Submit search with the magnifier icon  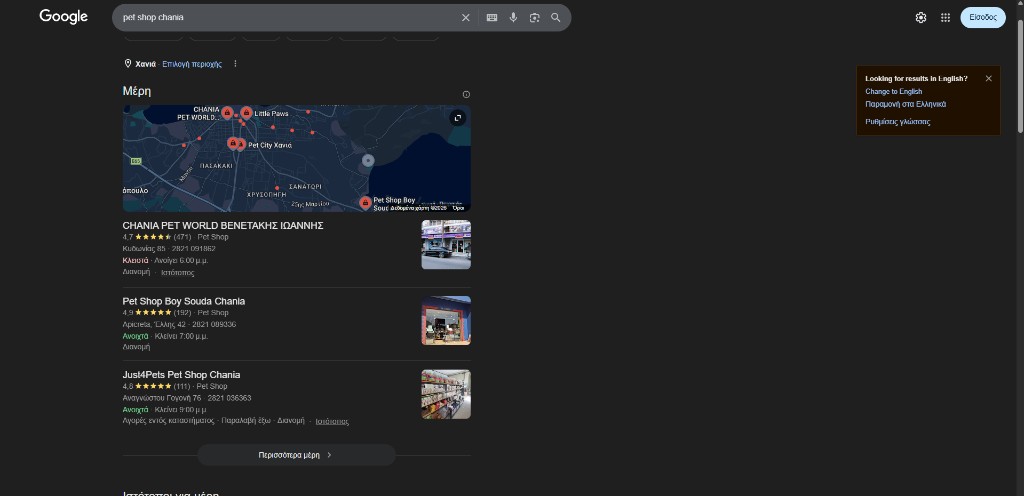point(556,18)
